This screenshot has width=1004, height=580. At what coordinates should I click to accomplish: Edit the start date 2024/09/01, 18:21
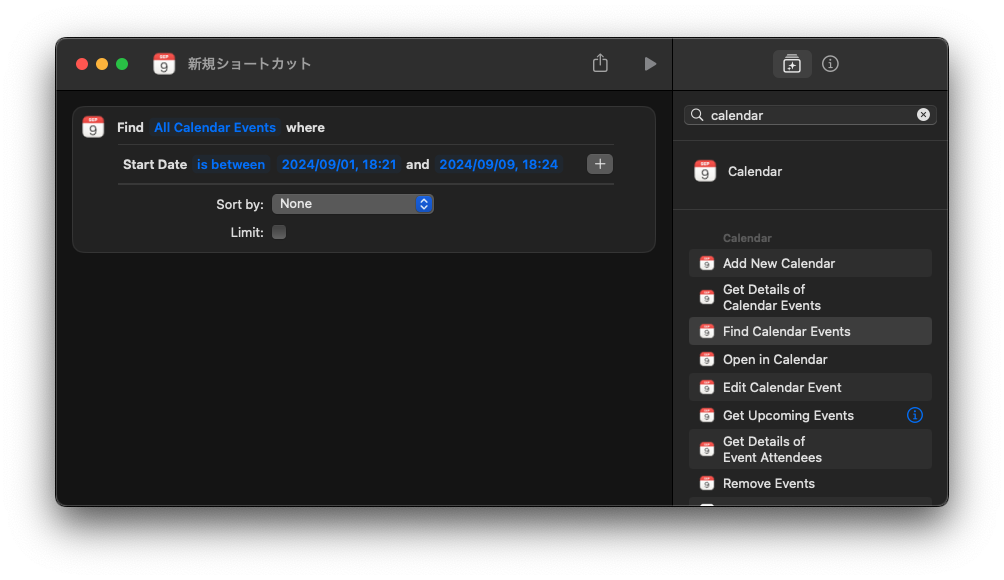339,165
